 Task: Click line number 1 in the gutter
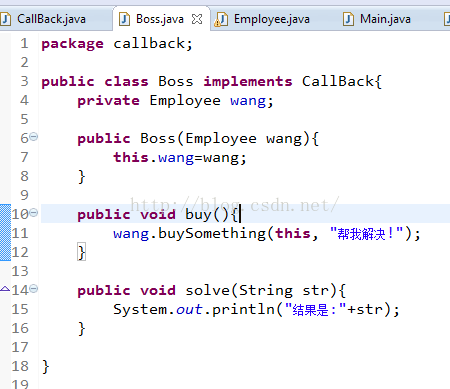click(24, 43)
